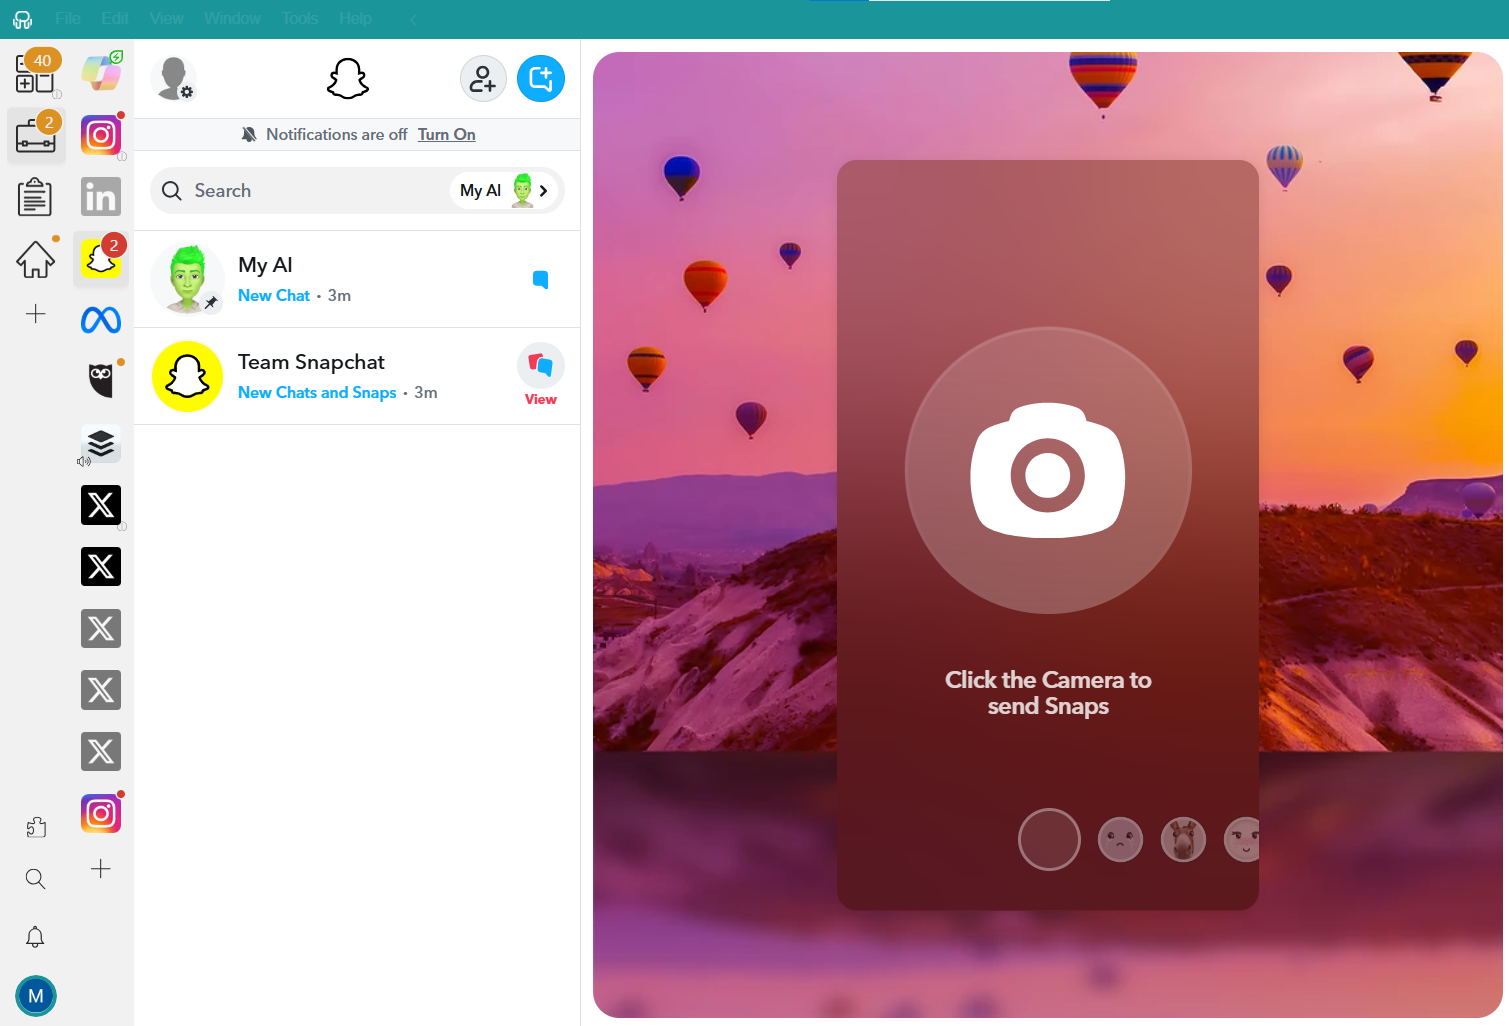Open the Tools menu

click(x=299, y=18)
